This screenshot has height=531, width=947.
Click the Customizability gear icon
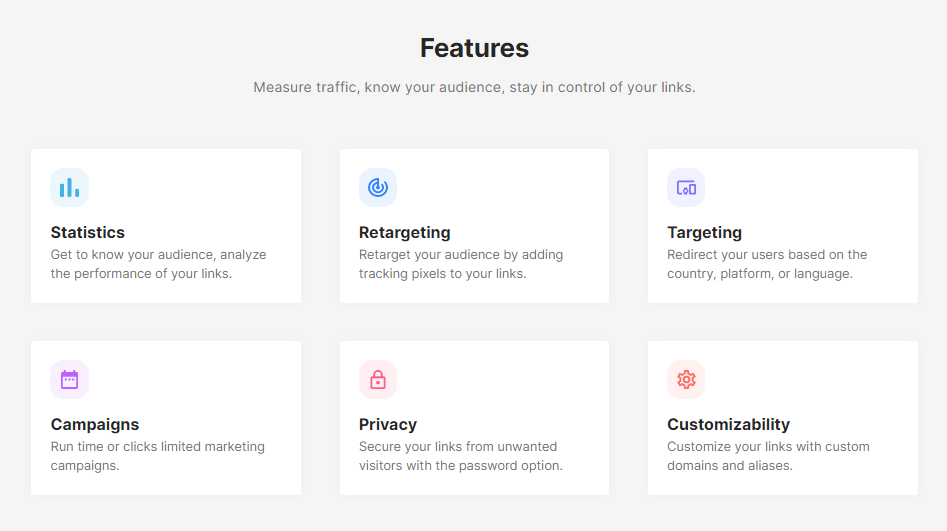[x=686, y=379]
